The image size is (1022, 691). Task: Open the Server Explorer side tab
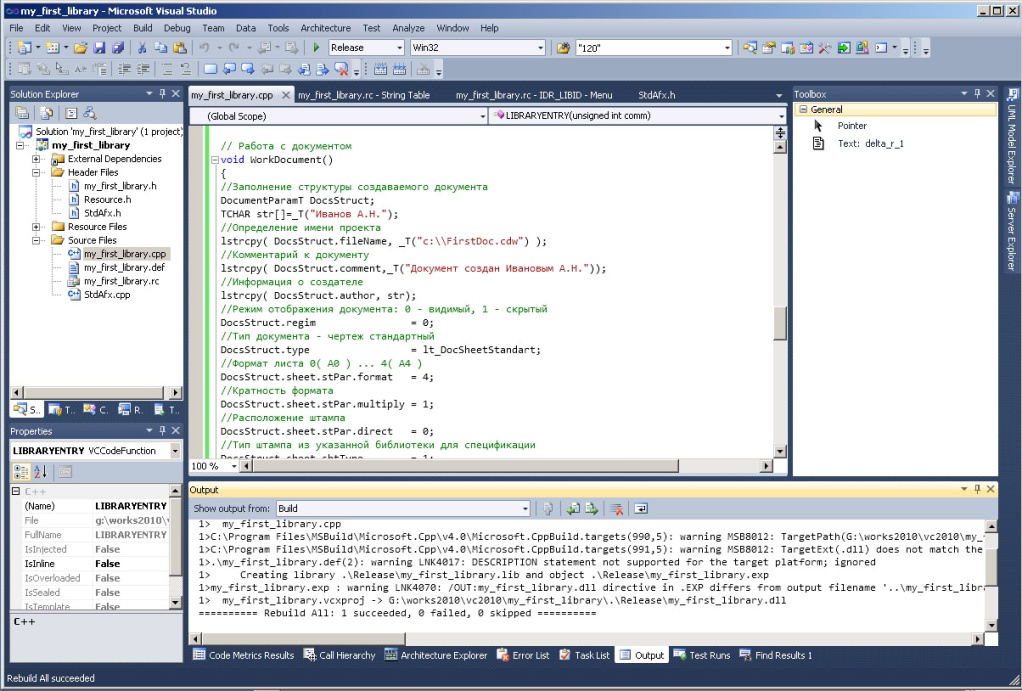(1012, 231)
